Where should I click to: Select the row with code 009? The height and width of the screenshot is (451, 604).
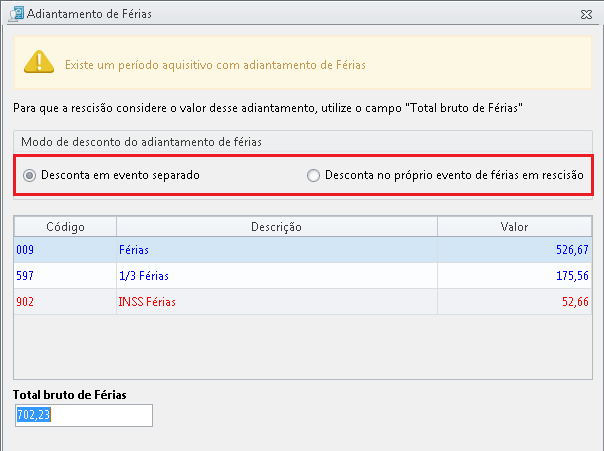pos(303,250)
